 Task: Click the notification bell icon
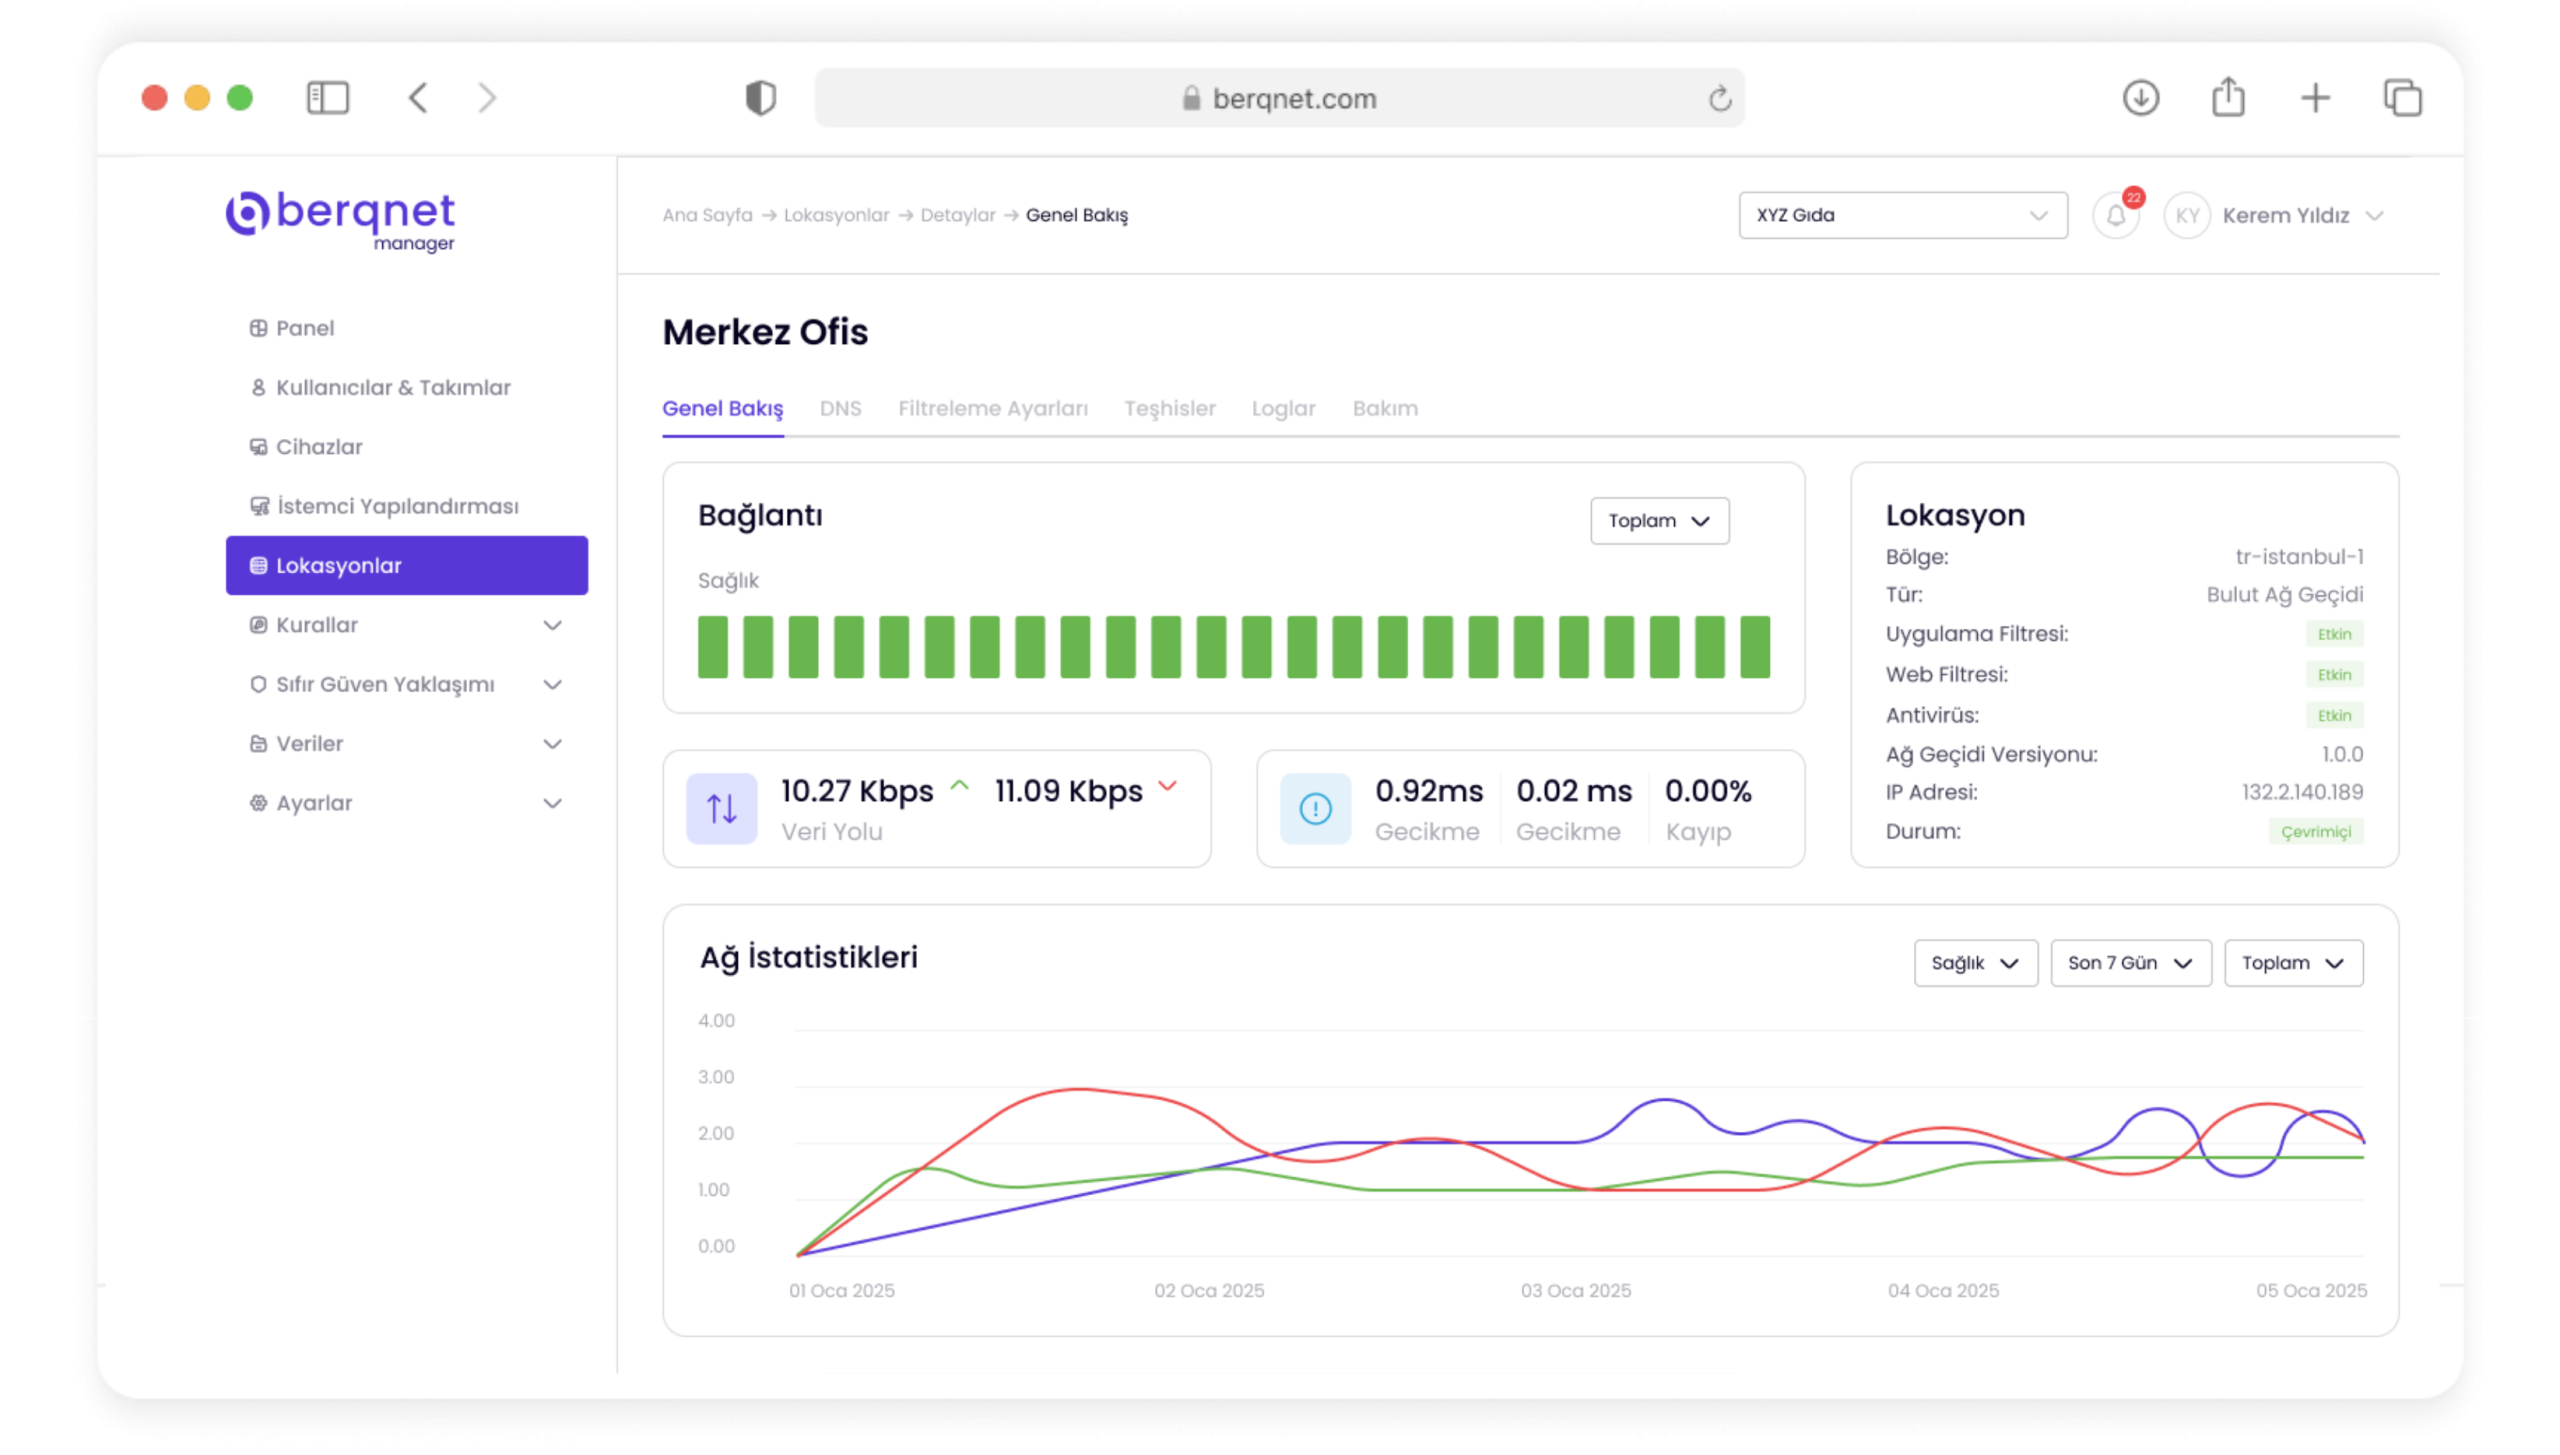(x=2115, y=215)
